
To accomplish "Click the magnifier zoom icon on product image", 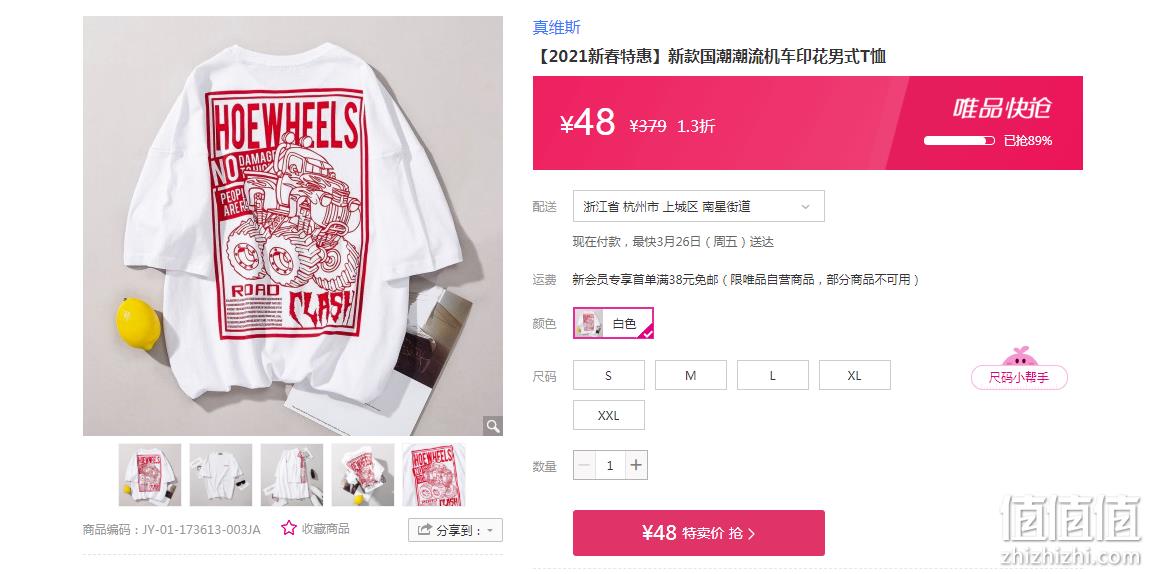I will pyautogui.click(x=492, y=425).
